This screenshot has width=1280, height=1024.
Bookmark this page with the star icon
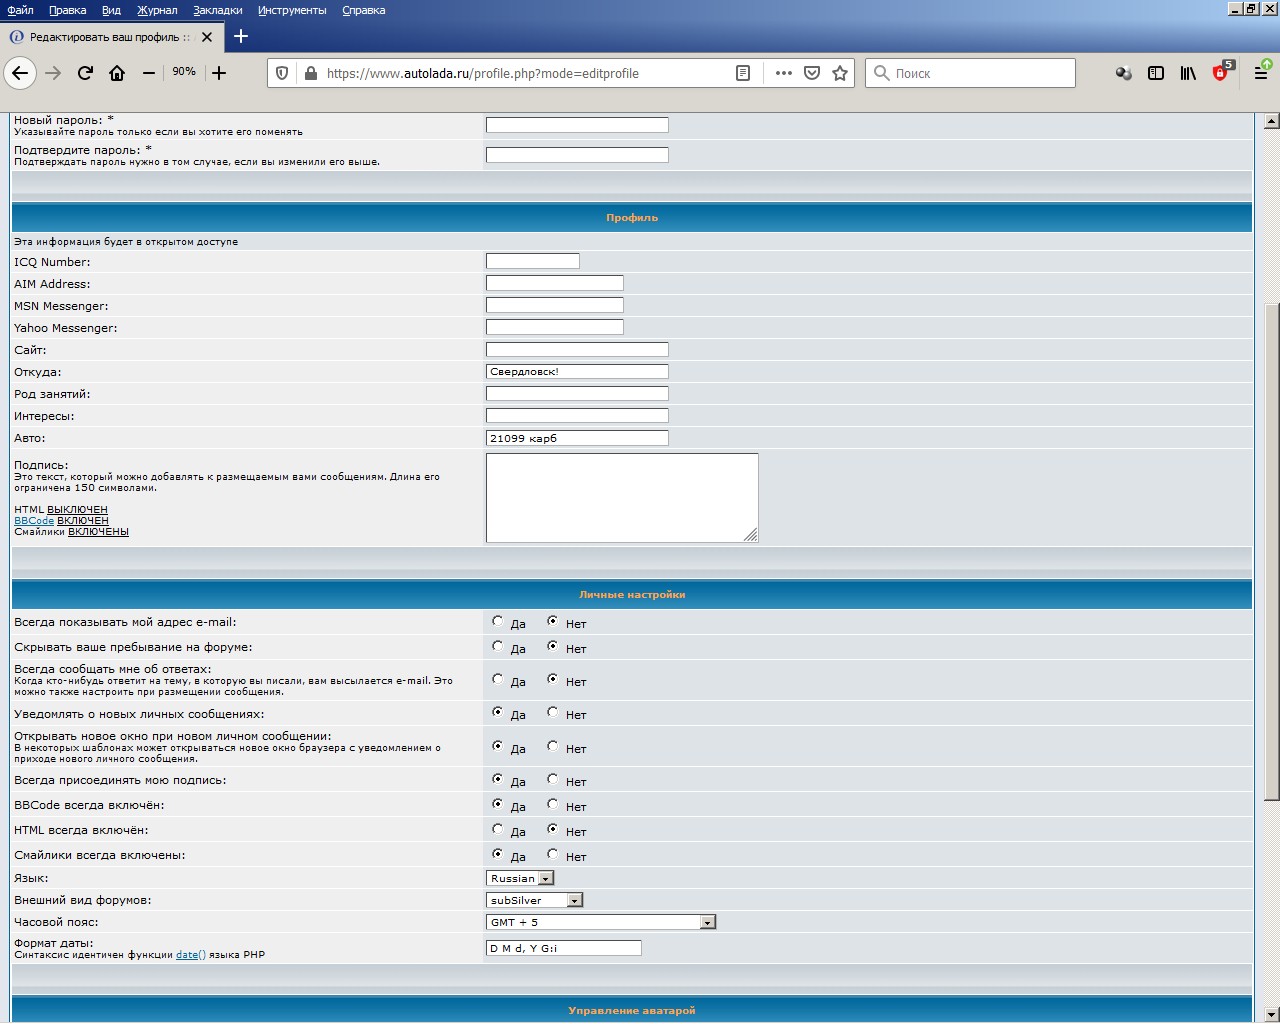[x=840, y=73]
